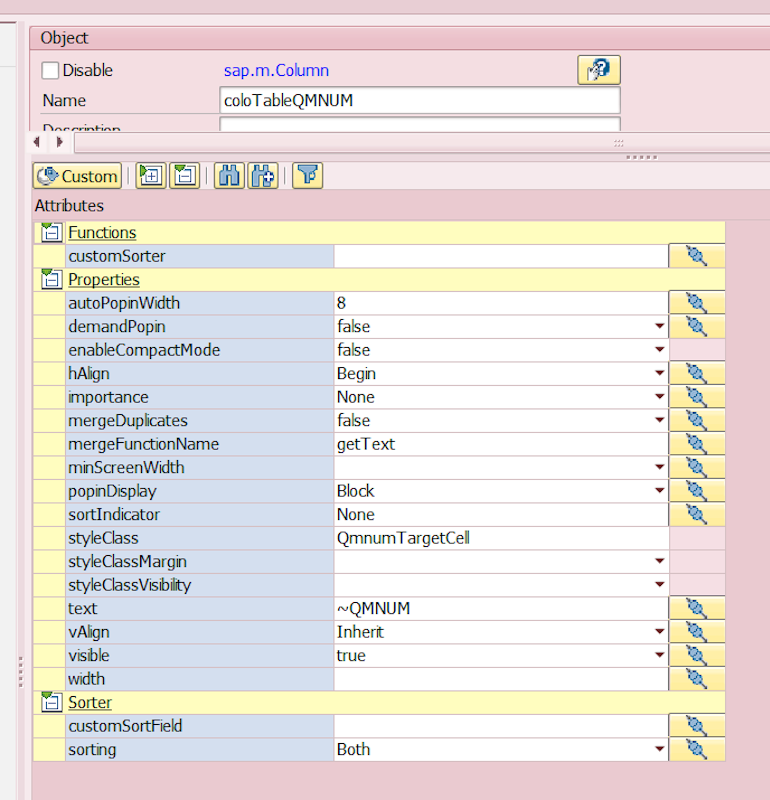Open the object help icon button

coord(599,70)
